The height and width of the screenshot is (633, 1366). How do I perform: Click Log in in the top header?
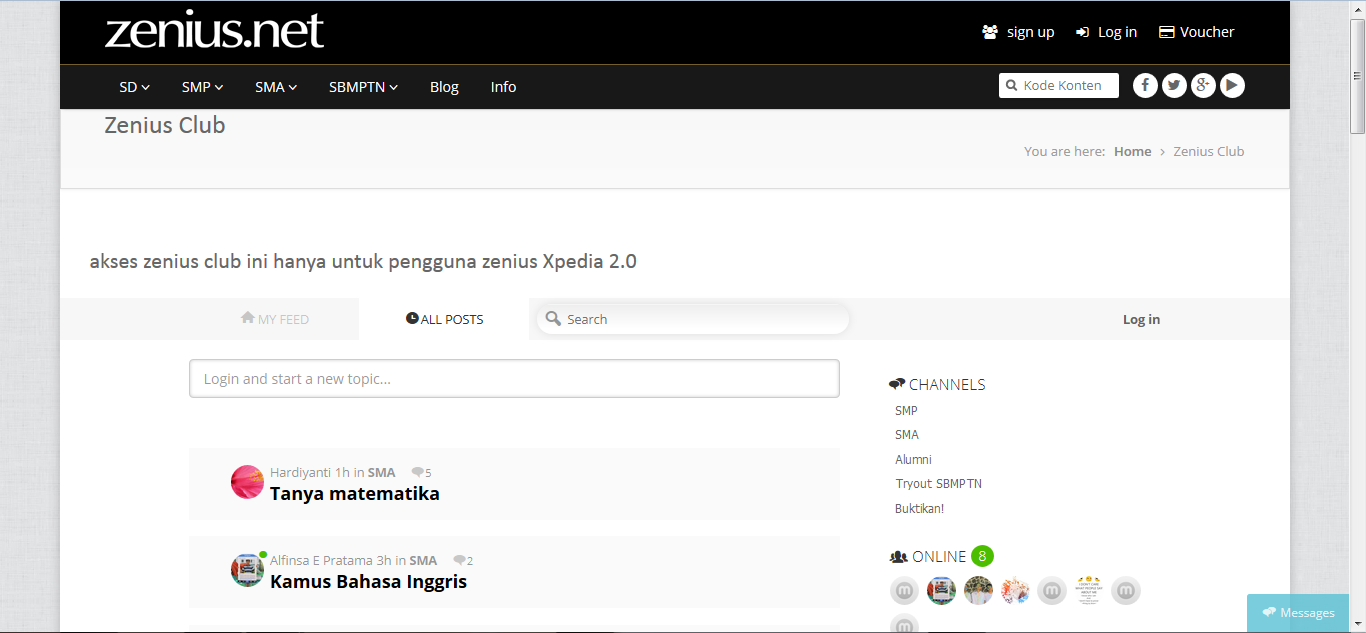pos(1106,32)
